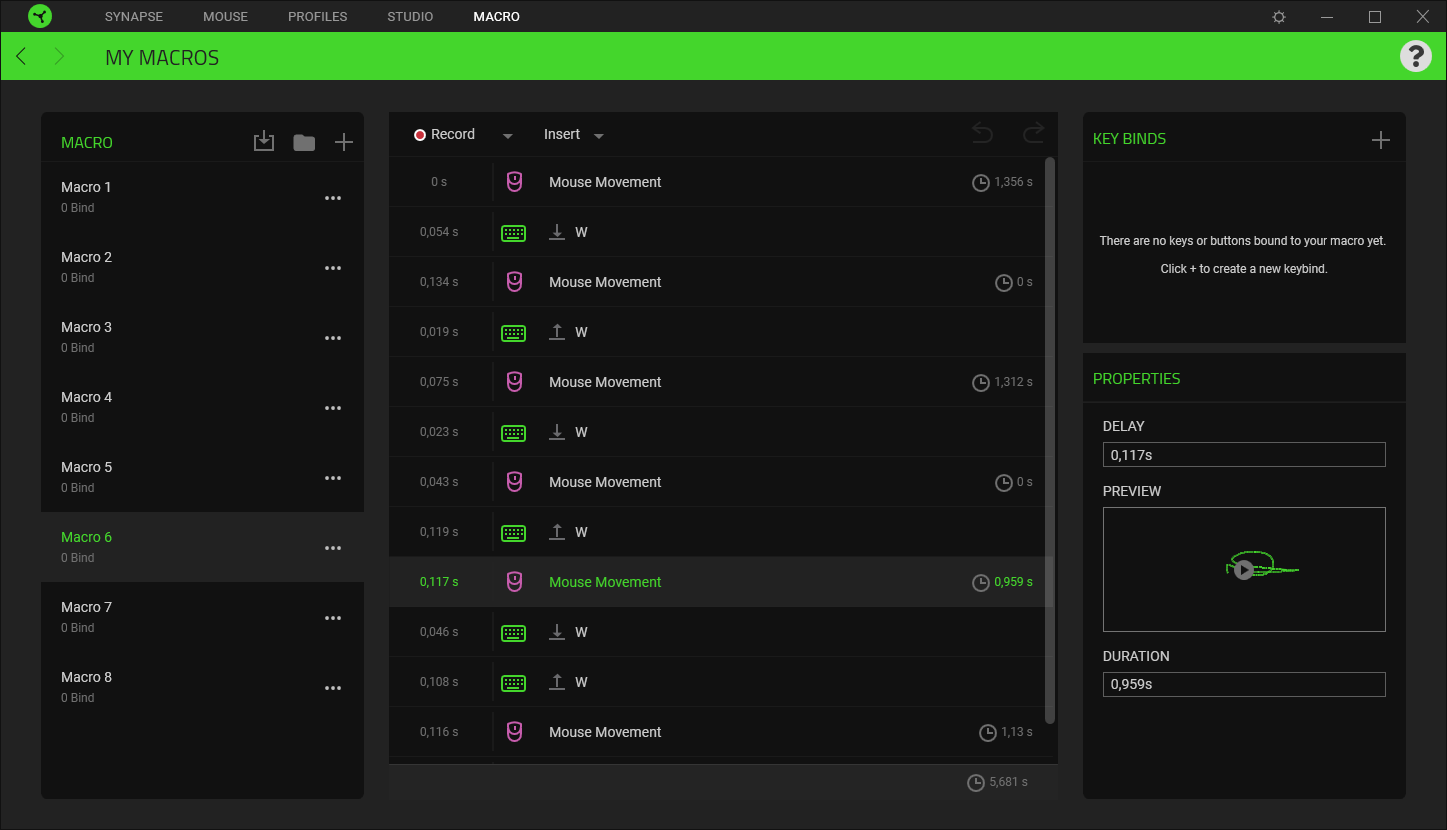
Task: Click the MY MACROS heading
Action: (162, 58)
